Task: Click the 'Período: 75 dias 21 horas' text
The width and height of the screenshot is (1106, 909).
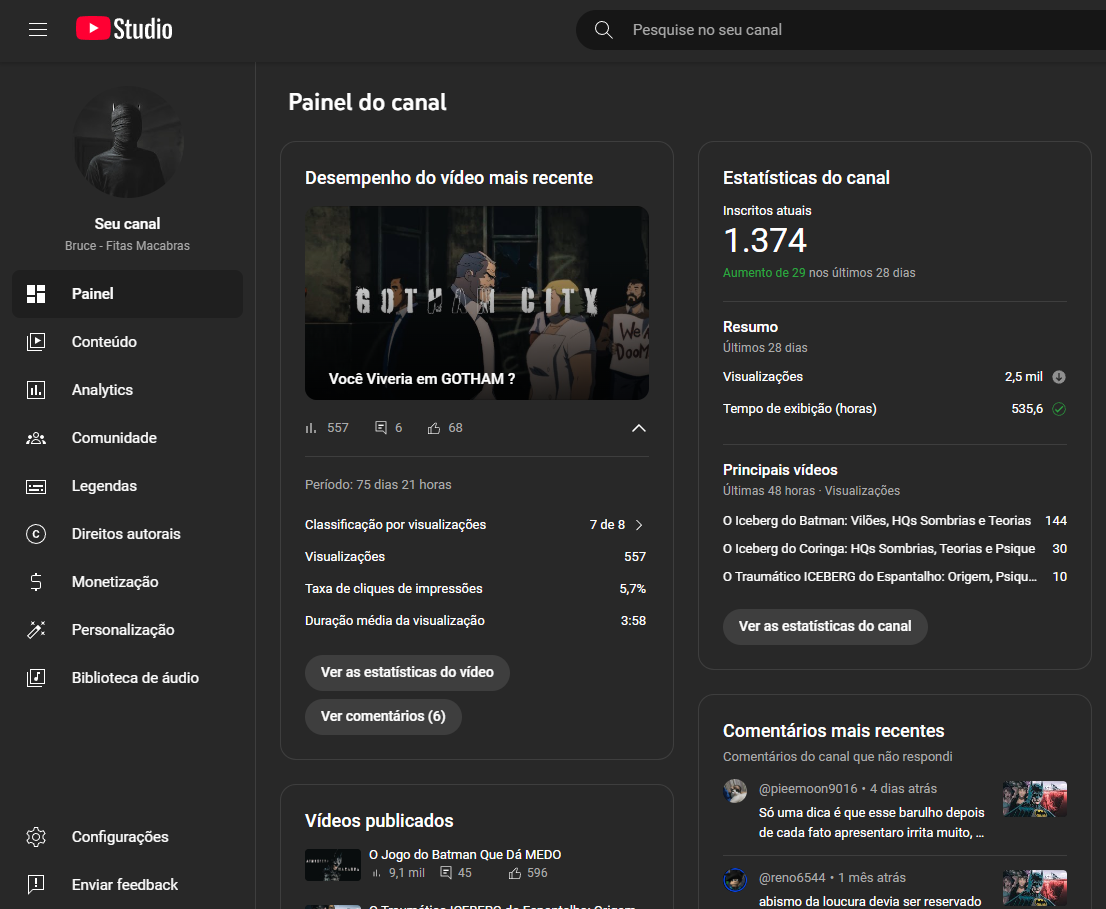Action: click(378, 485)
